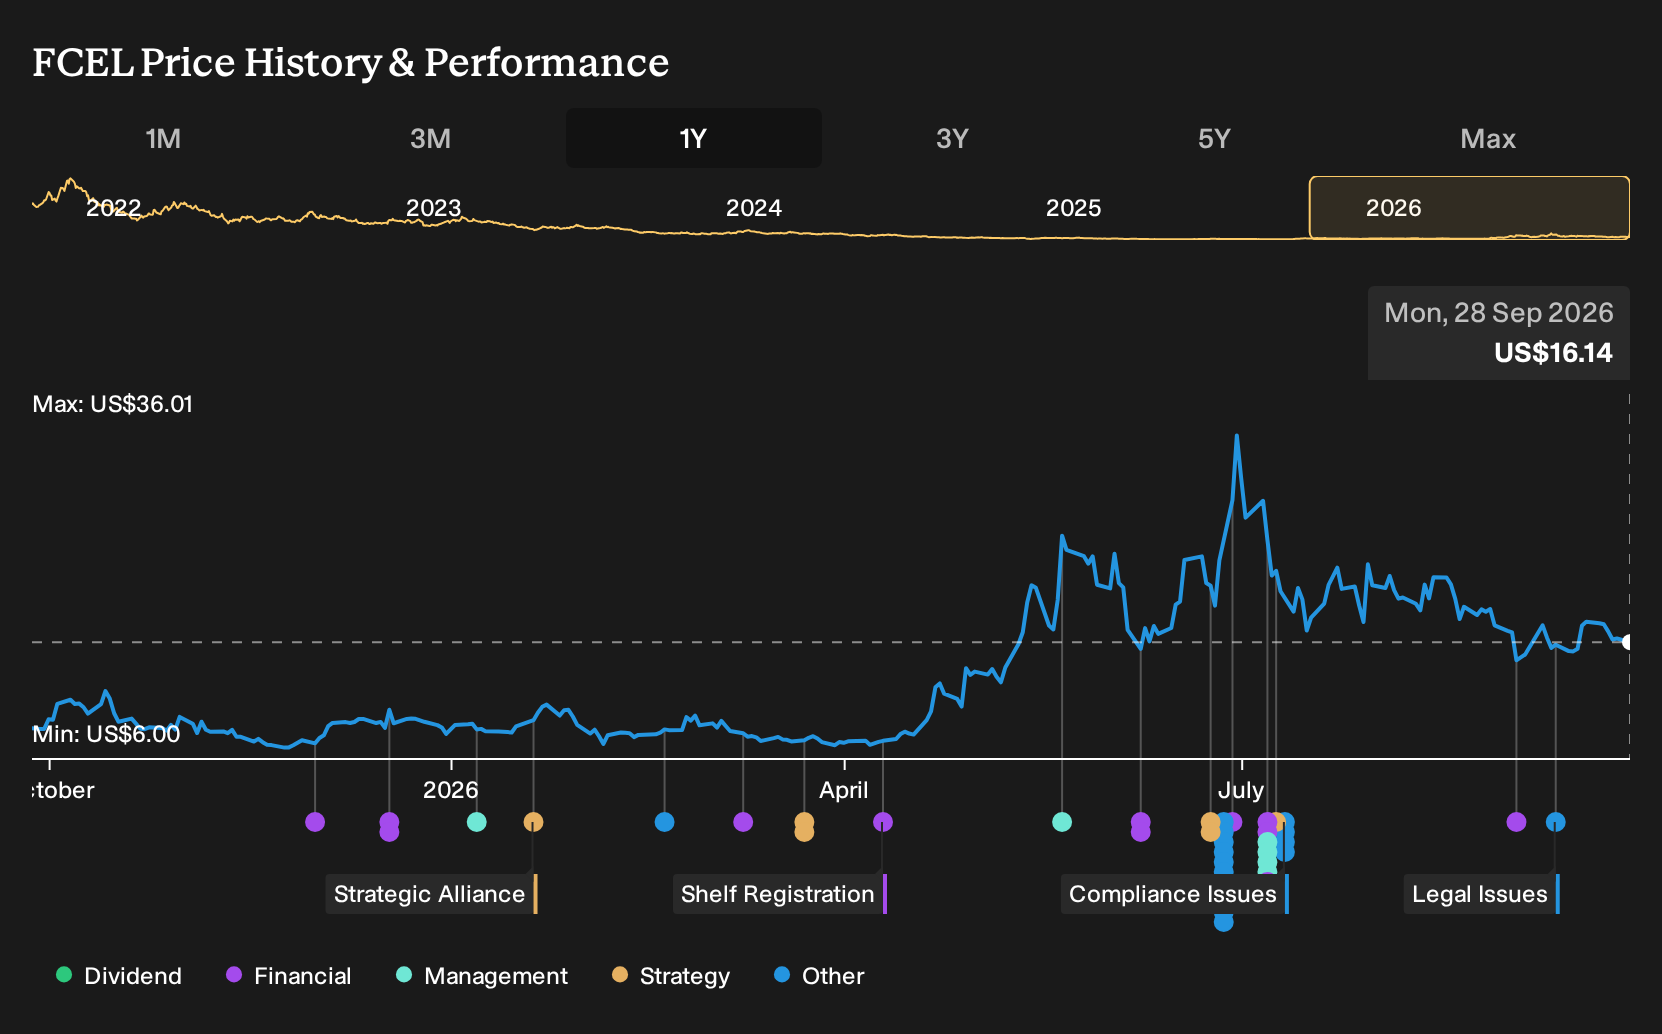The height and width of the screenshot is (1034, 1662).
Task: Select the teal Management marker just after 2026
Action: click(477, 822)
